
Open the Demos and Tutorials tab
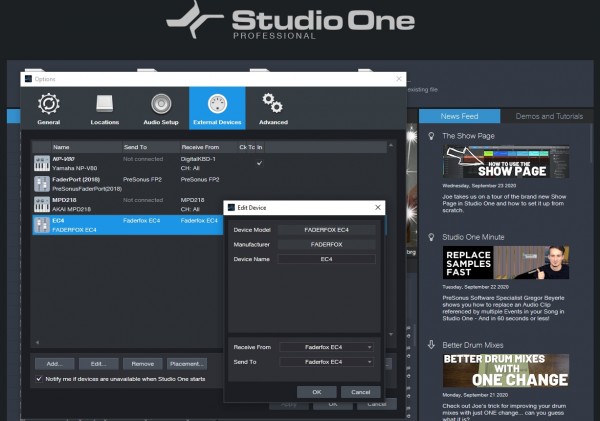pyautogui.click(x=549, y=116)
